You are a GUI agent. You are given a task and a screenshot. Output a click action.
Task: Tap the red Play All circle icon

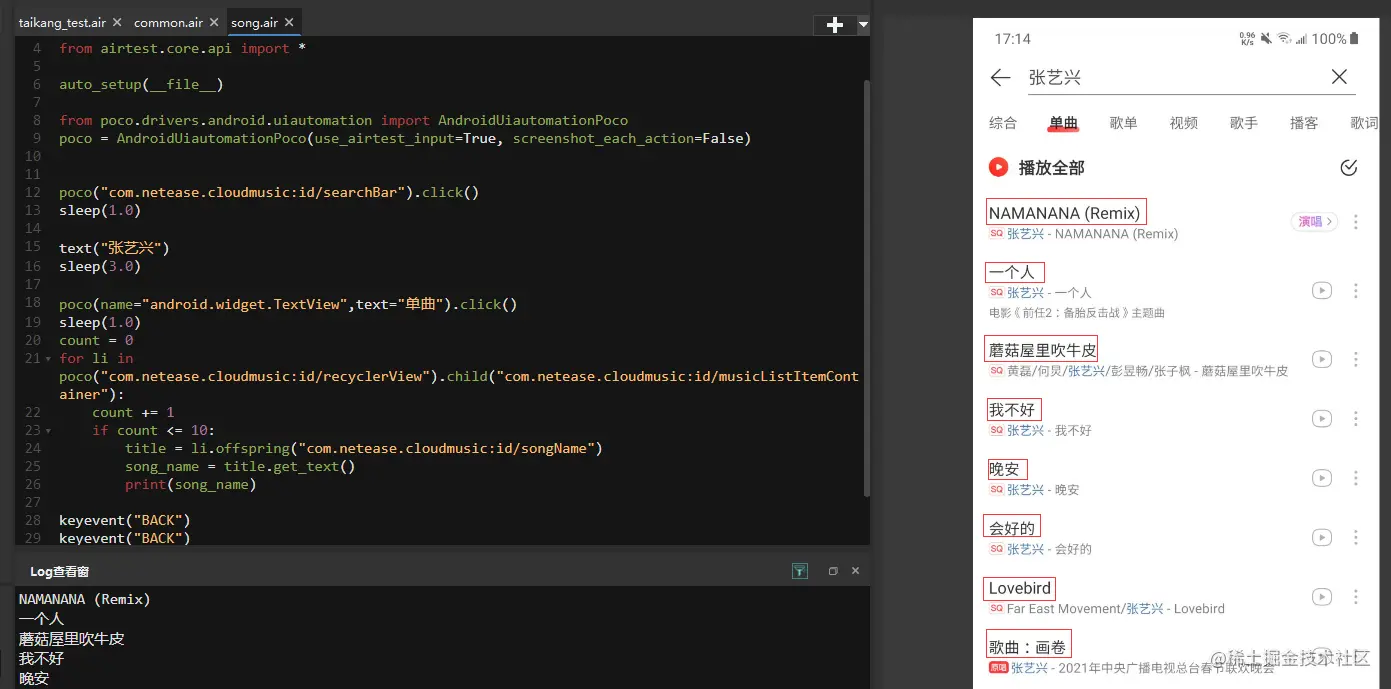click(998, 167)
